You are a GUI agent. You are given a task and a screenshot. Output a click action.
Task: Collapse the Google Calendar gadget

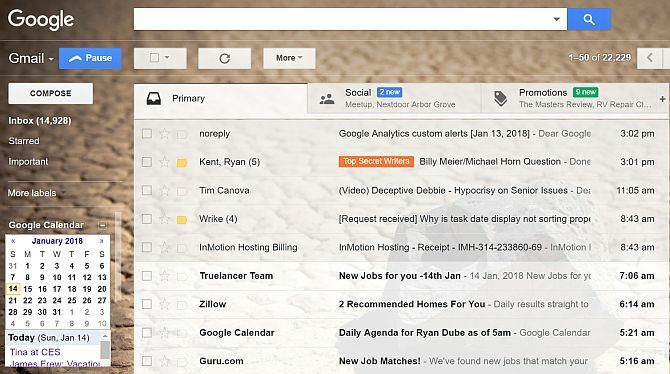(102, 225)
